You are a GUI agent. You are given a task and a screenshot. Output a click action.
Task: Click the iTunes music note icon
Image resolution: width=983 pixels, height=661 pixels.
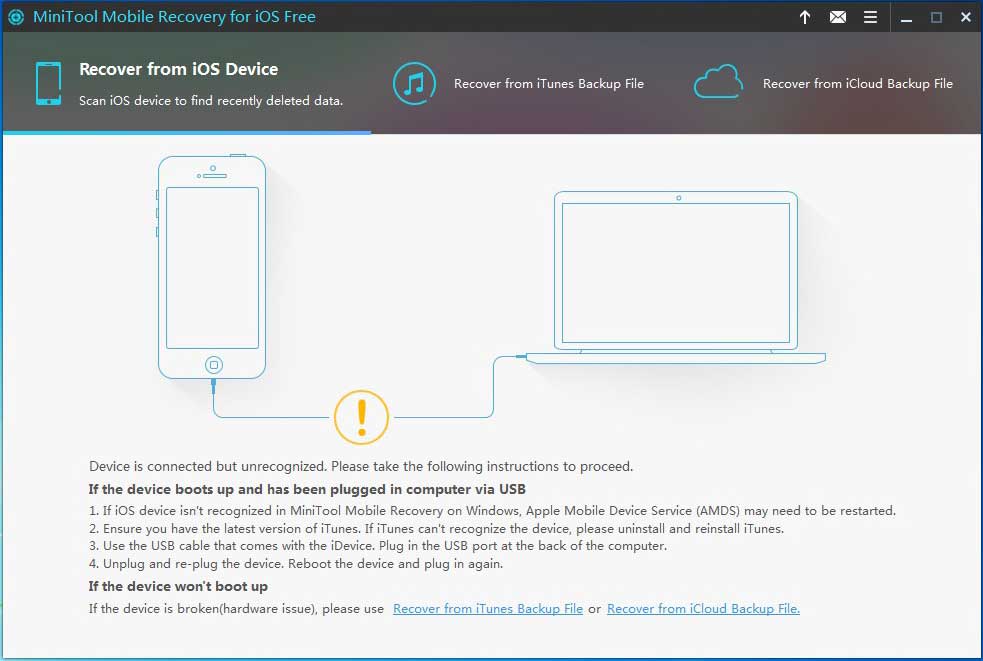point(414,83)
